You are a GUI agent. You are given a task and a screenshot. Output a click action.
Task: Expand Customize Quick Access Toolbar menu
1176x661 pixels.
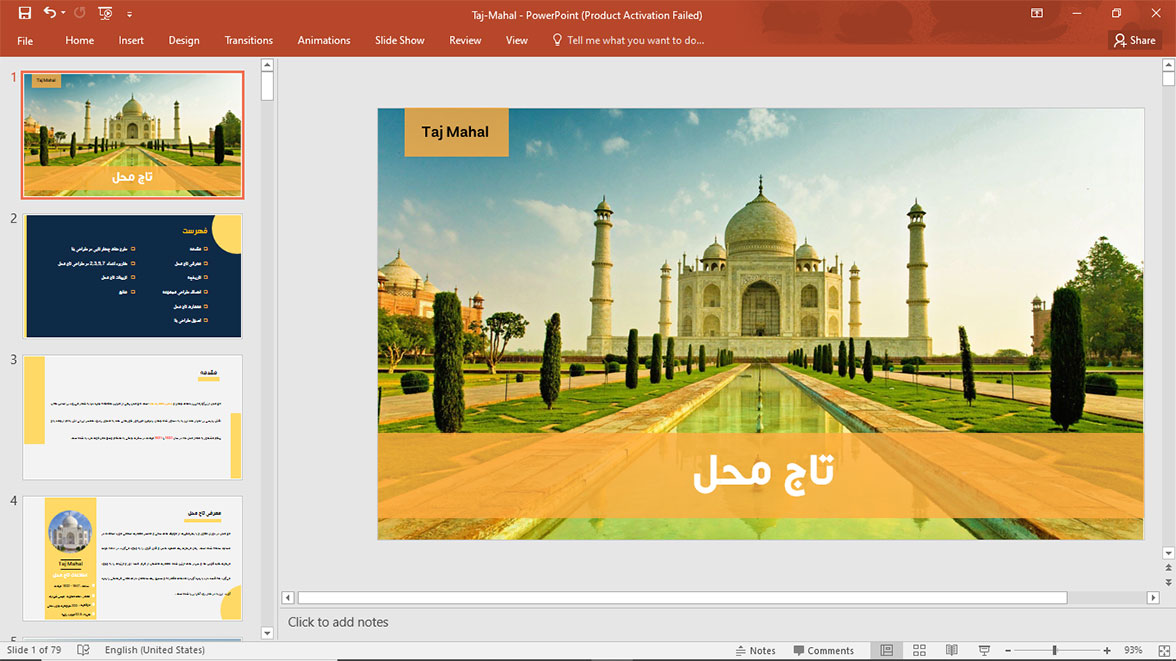pos(130,15)
